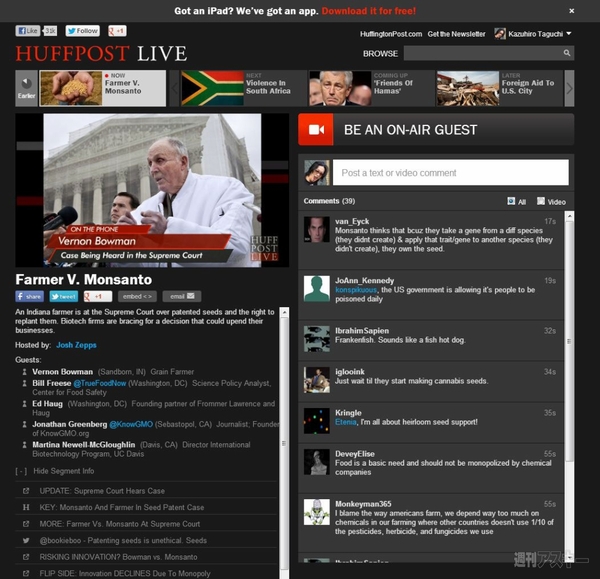Click the embed <> button
600x579 pixels.
(x=137, y=296)
